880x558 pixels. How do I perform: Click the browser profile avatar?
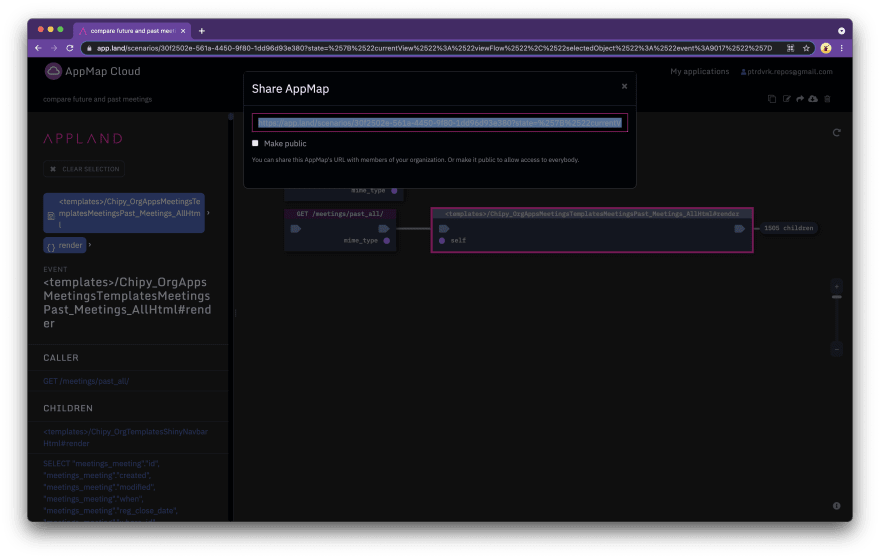tap(826, 48)
